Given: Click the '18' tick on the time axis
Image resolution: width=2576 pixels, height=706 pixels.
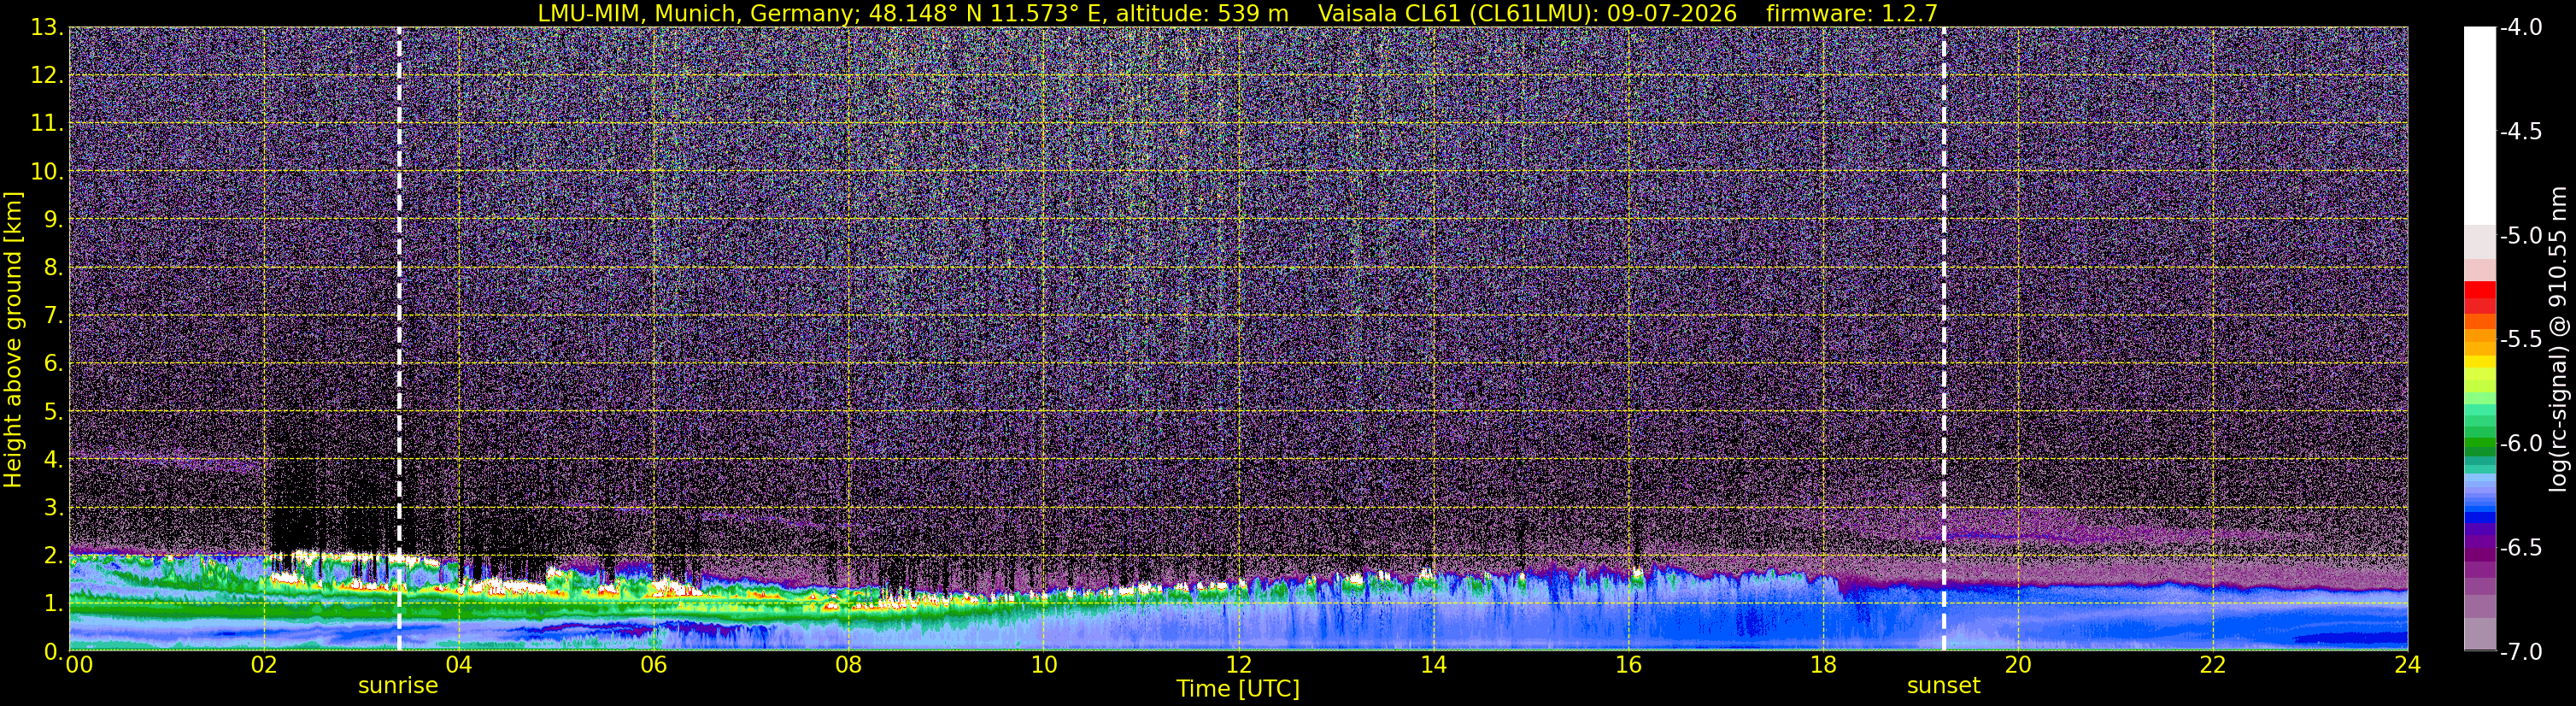Looking at the screenshot, I should click(1823, 665).
